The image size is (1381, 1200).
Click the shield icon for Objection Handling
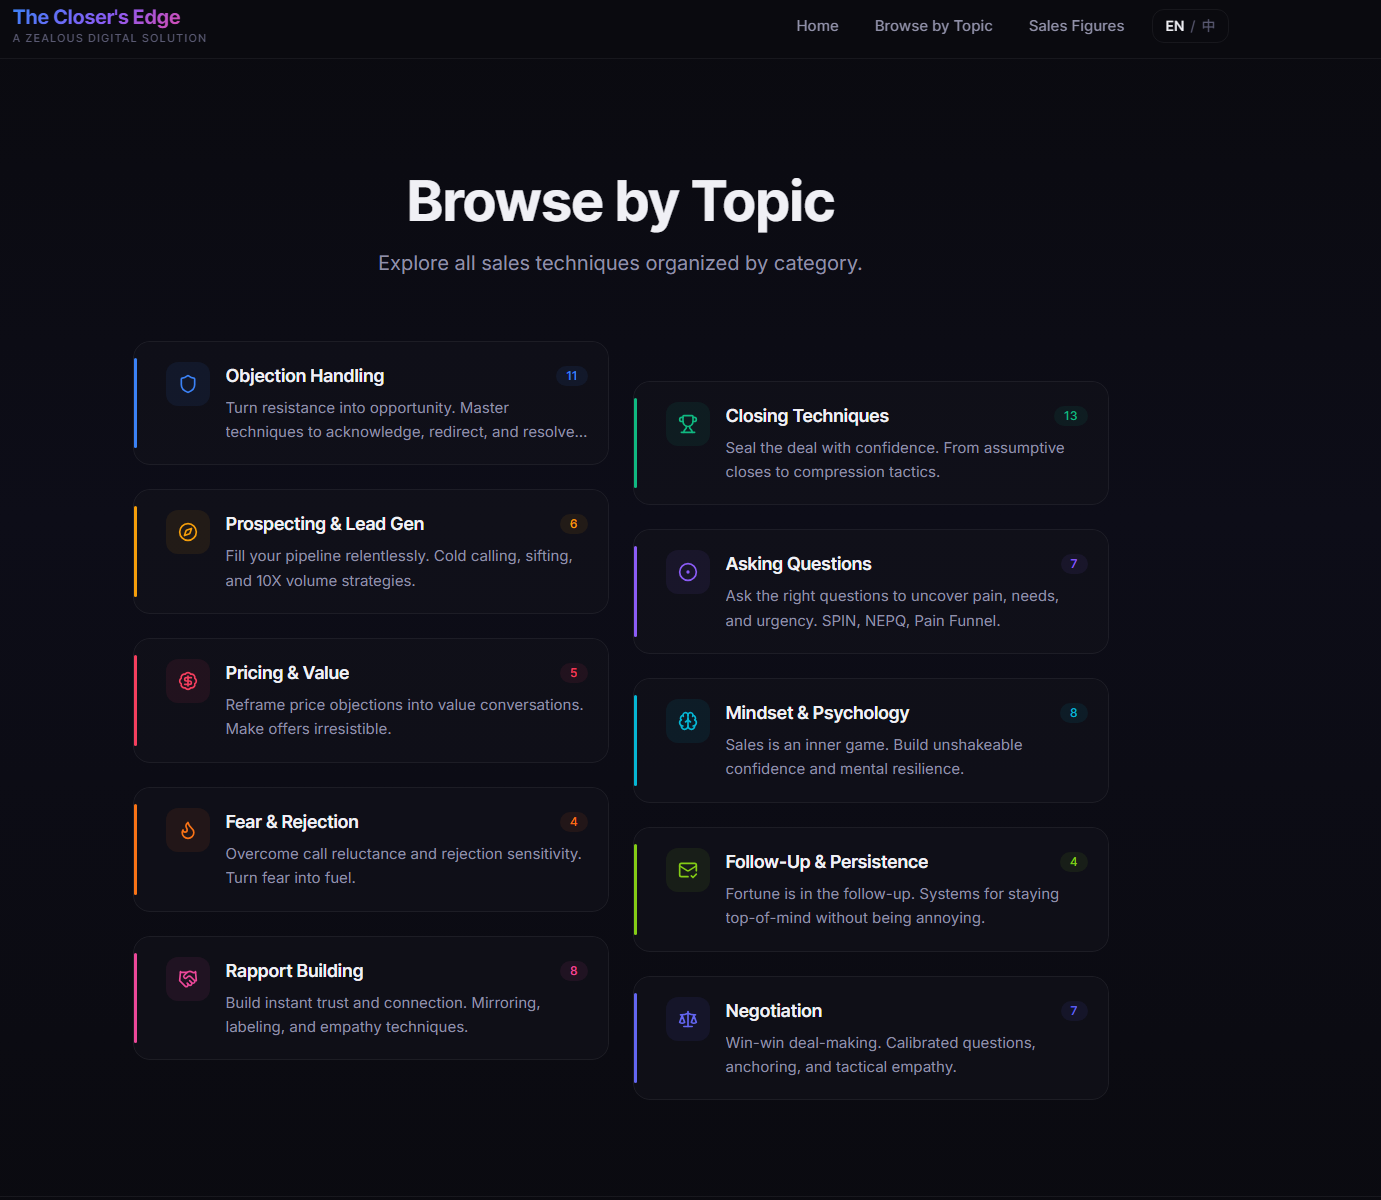(188, 384)
